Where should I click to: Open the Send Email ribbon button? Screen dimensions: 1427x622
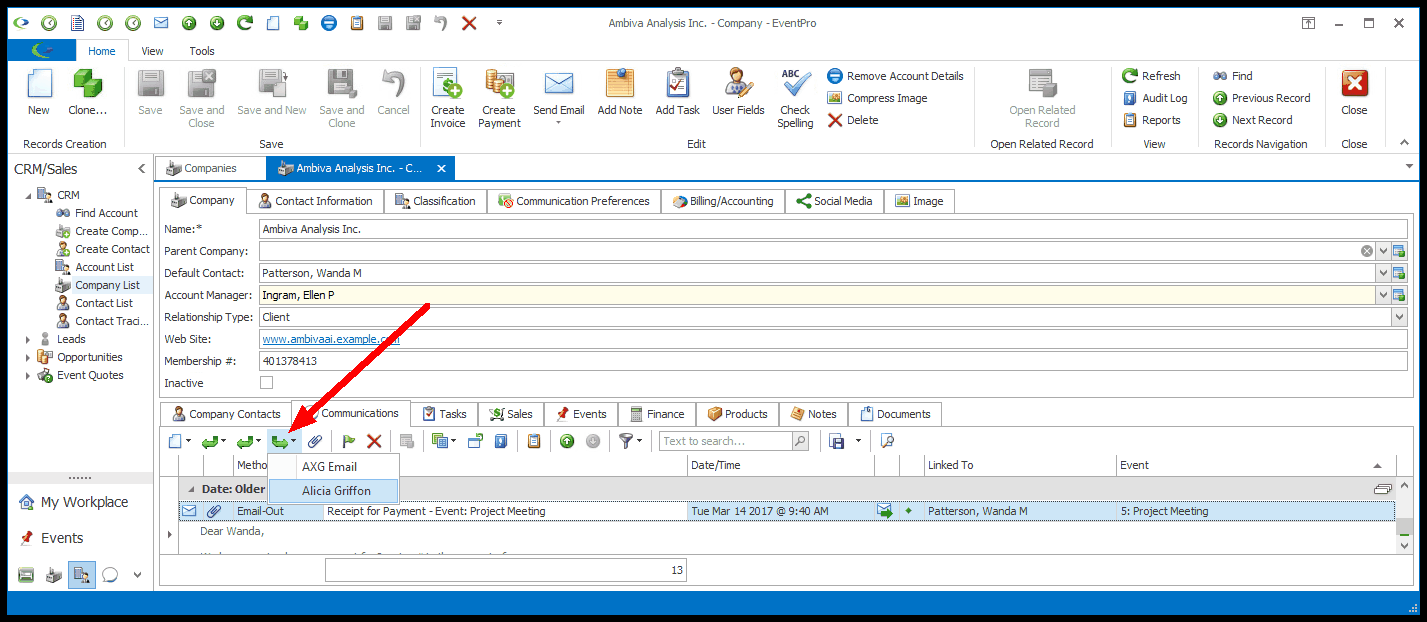pyautogui.click(x=558, y=98)
